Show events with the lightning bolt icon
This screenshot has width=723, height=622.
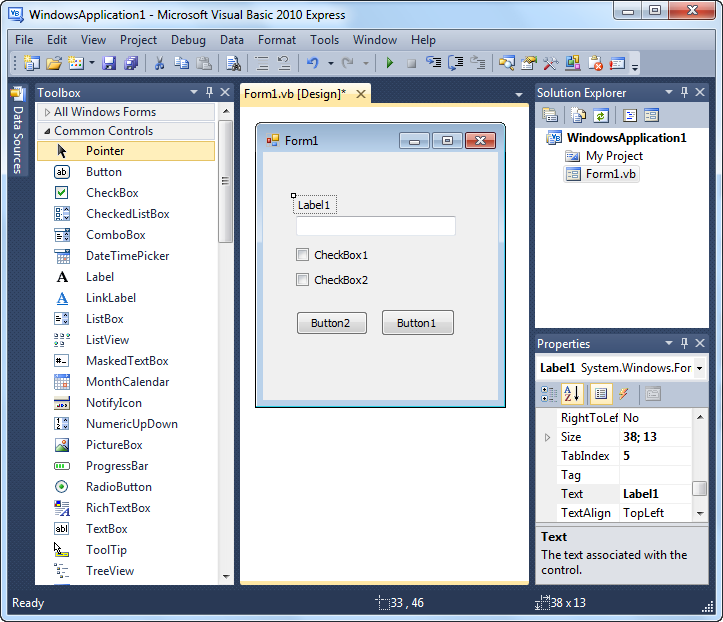623,394
